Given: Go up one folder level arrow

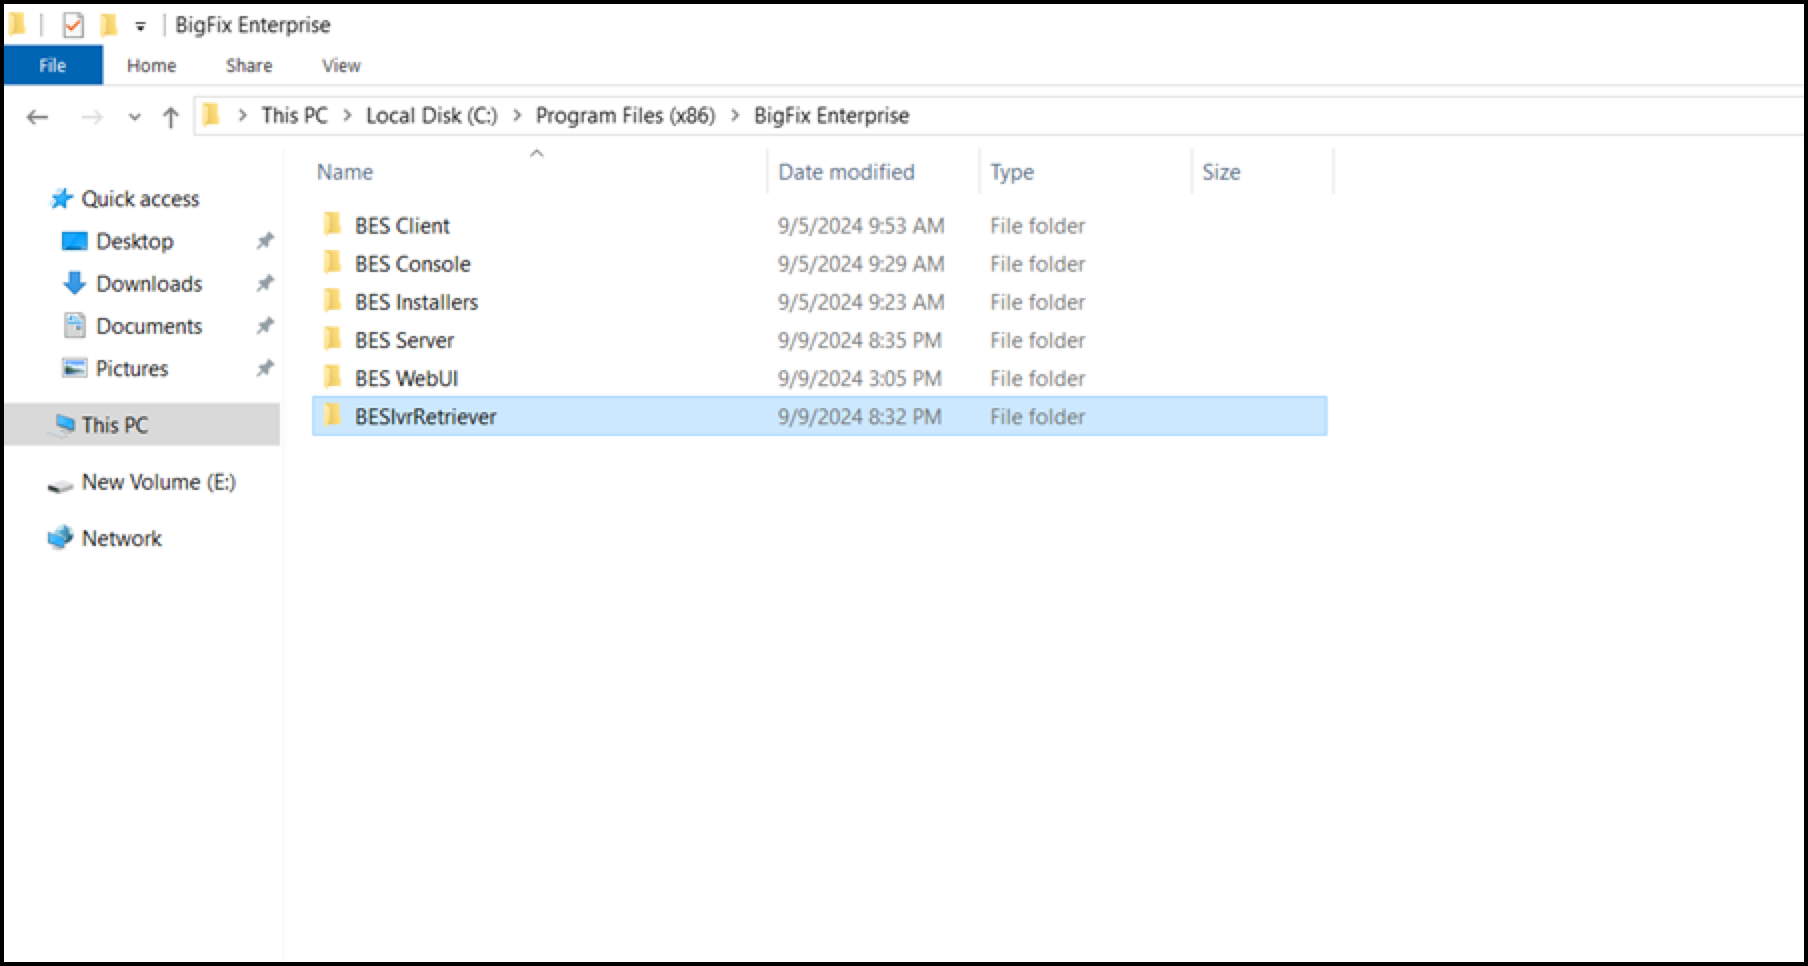Looking at the screenshot, I should coord(171,117).
